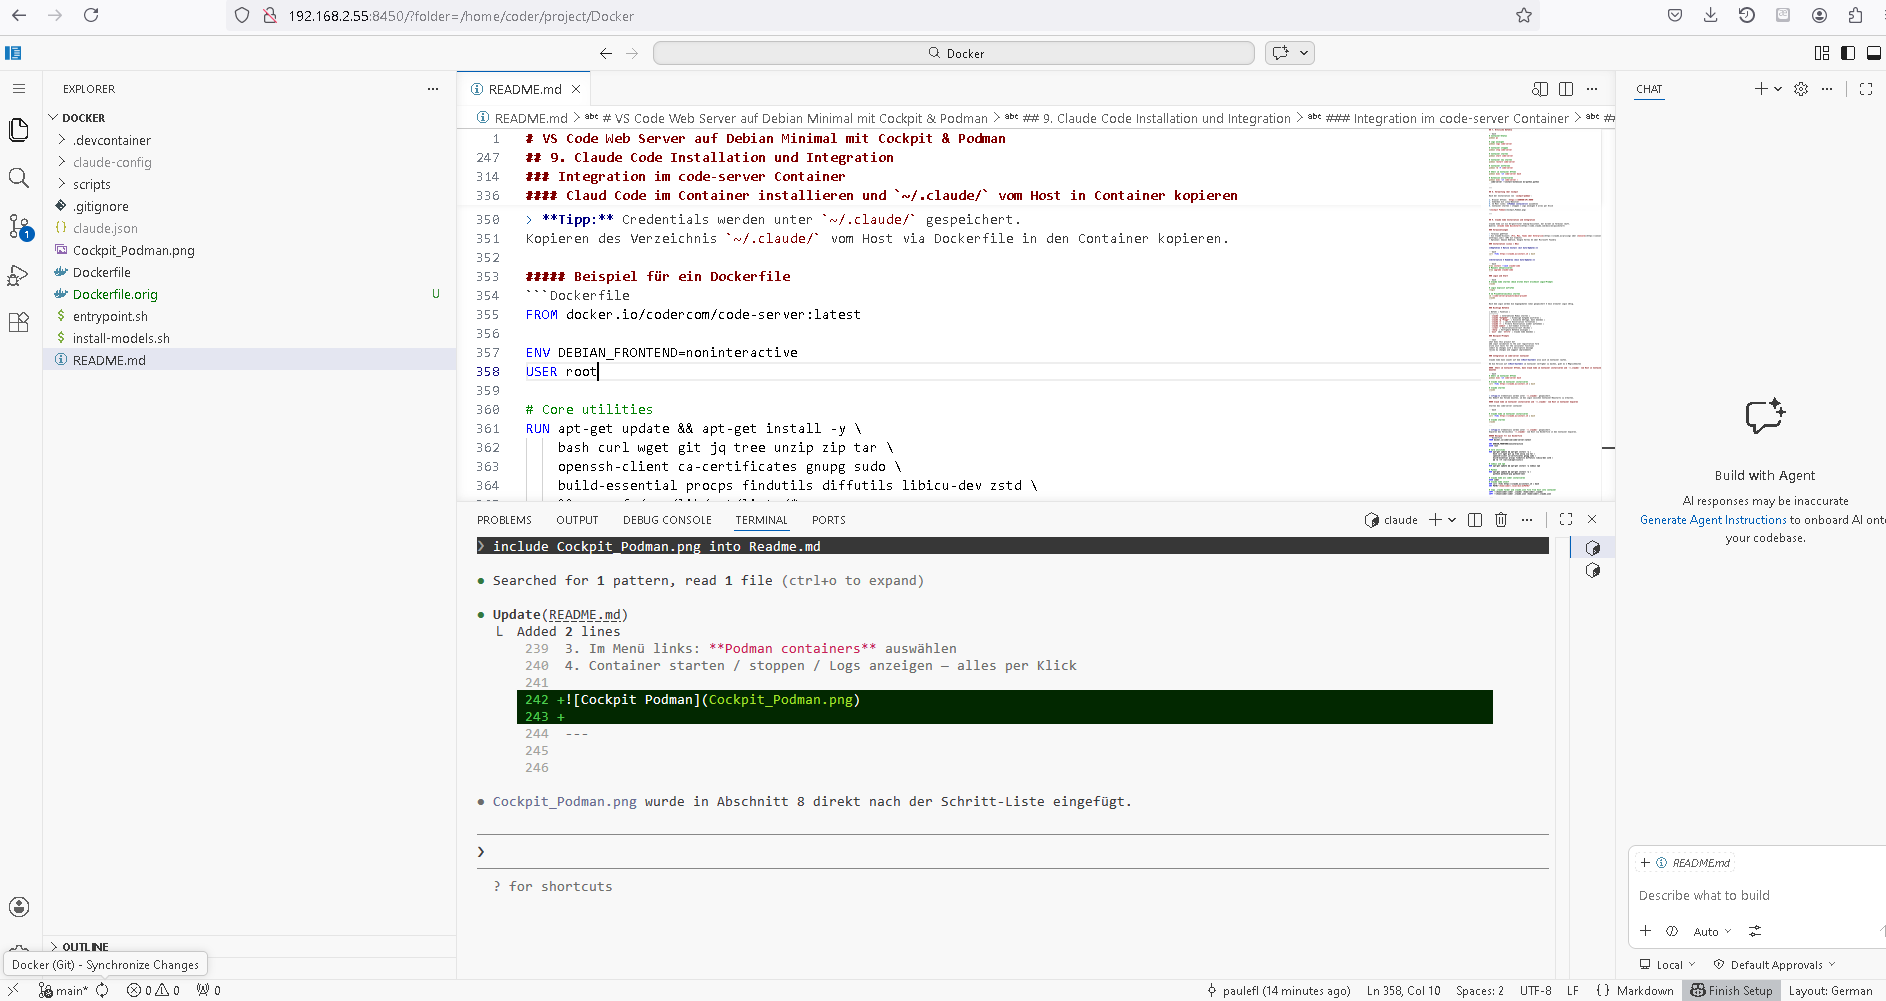Click the forwarded ports status item

coord(209,991)
